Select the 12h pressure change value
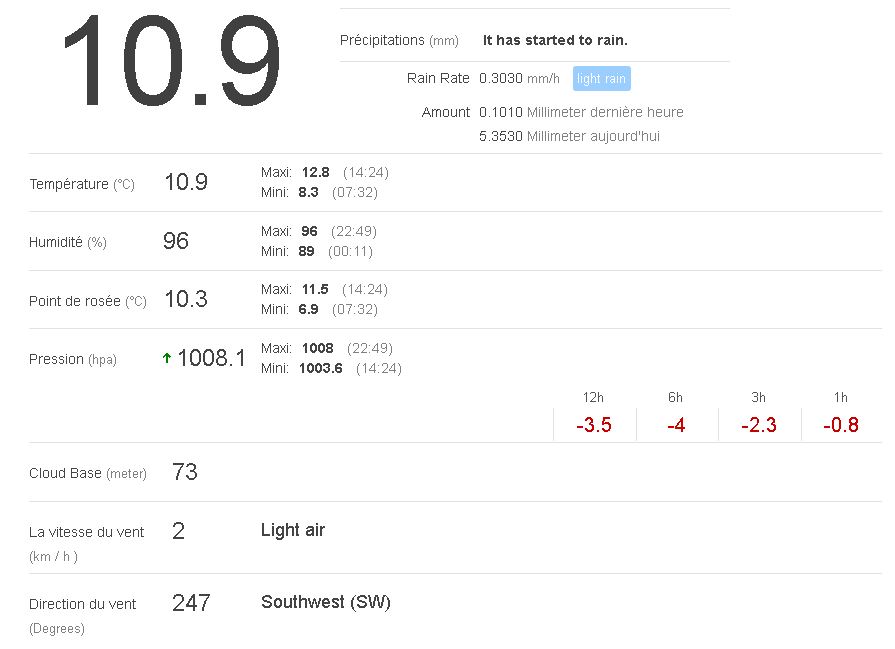Image resolution: width=895 pixels, height=649 pixels. tap(594, 425)
